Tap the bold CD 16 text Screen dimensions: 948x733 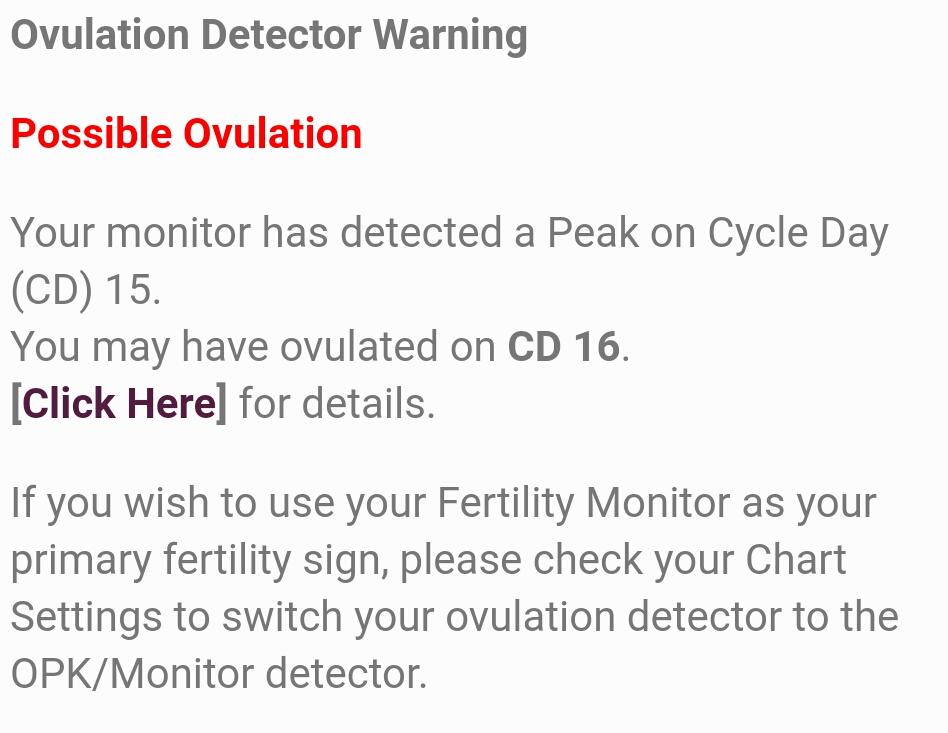click(564, 346)
